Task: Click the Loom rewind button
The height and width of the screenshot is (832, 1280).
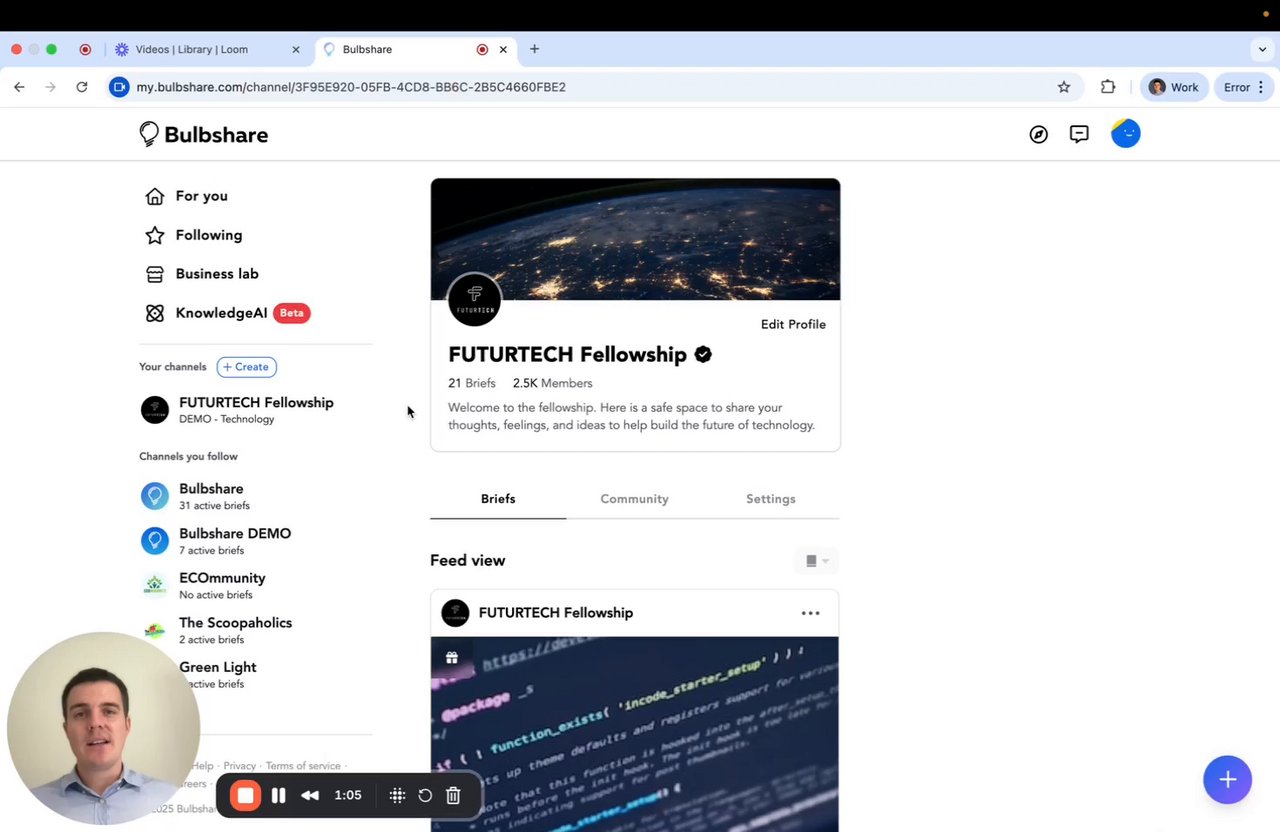Action: 310,796
